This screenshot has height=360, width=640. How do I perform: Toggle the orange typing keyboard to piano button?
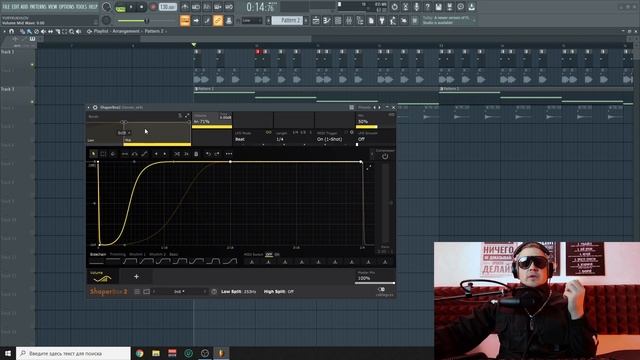pos(185,20)
